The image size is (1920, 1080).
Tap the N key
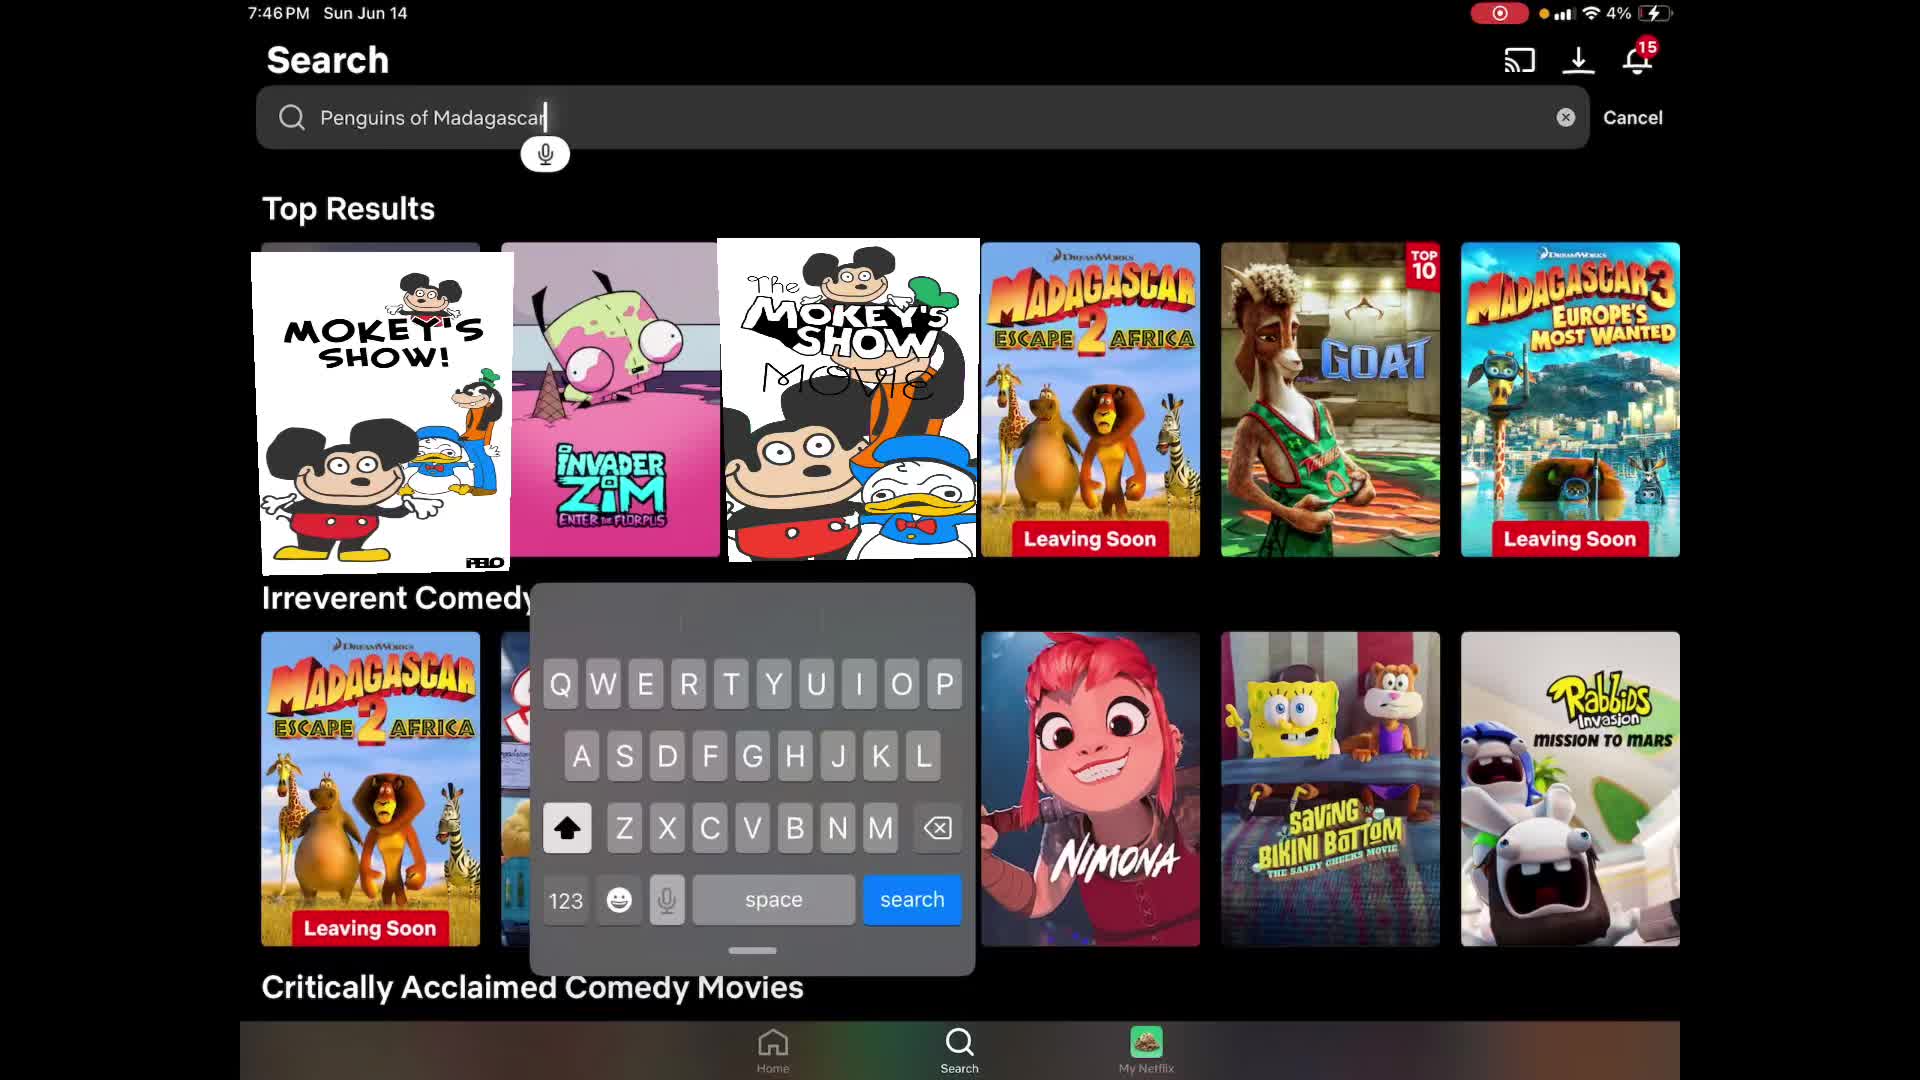coord(838,828)
